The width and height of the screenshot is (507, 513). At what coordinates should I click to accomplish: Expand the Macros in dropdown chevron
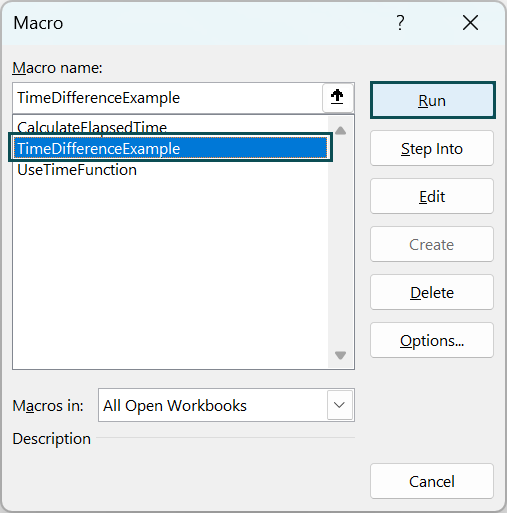[x=340, y=405]
